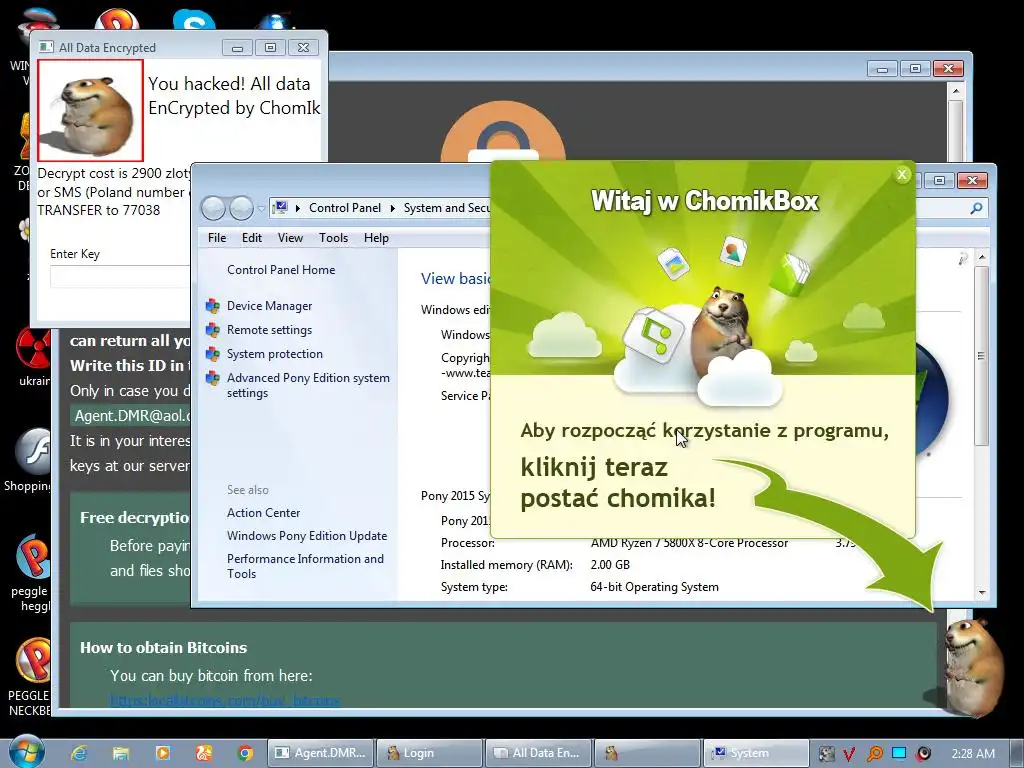Click the Back navigation button in System window

(213, 208)
